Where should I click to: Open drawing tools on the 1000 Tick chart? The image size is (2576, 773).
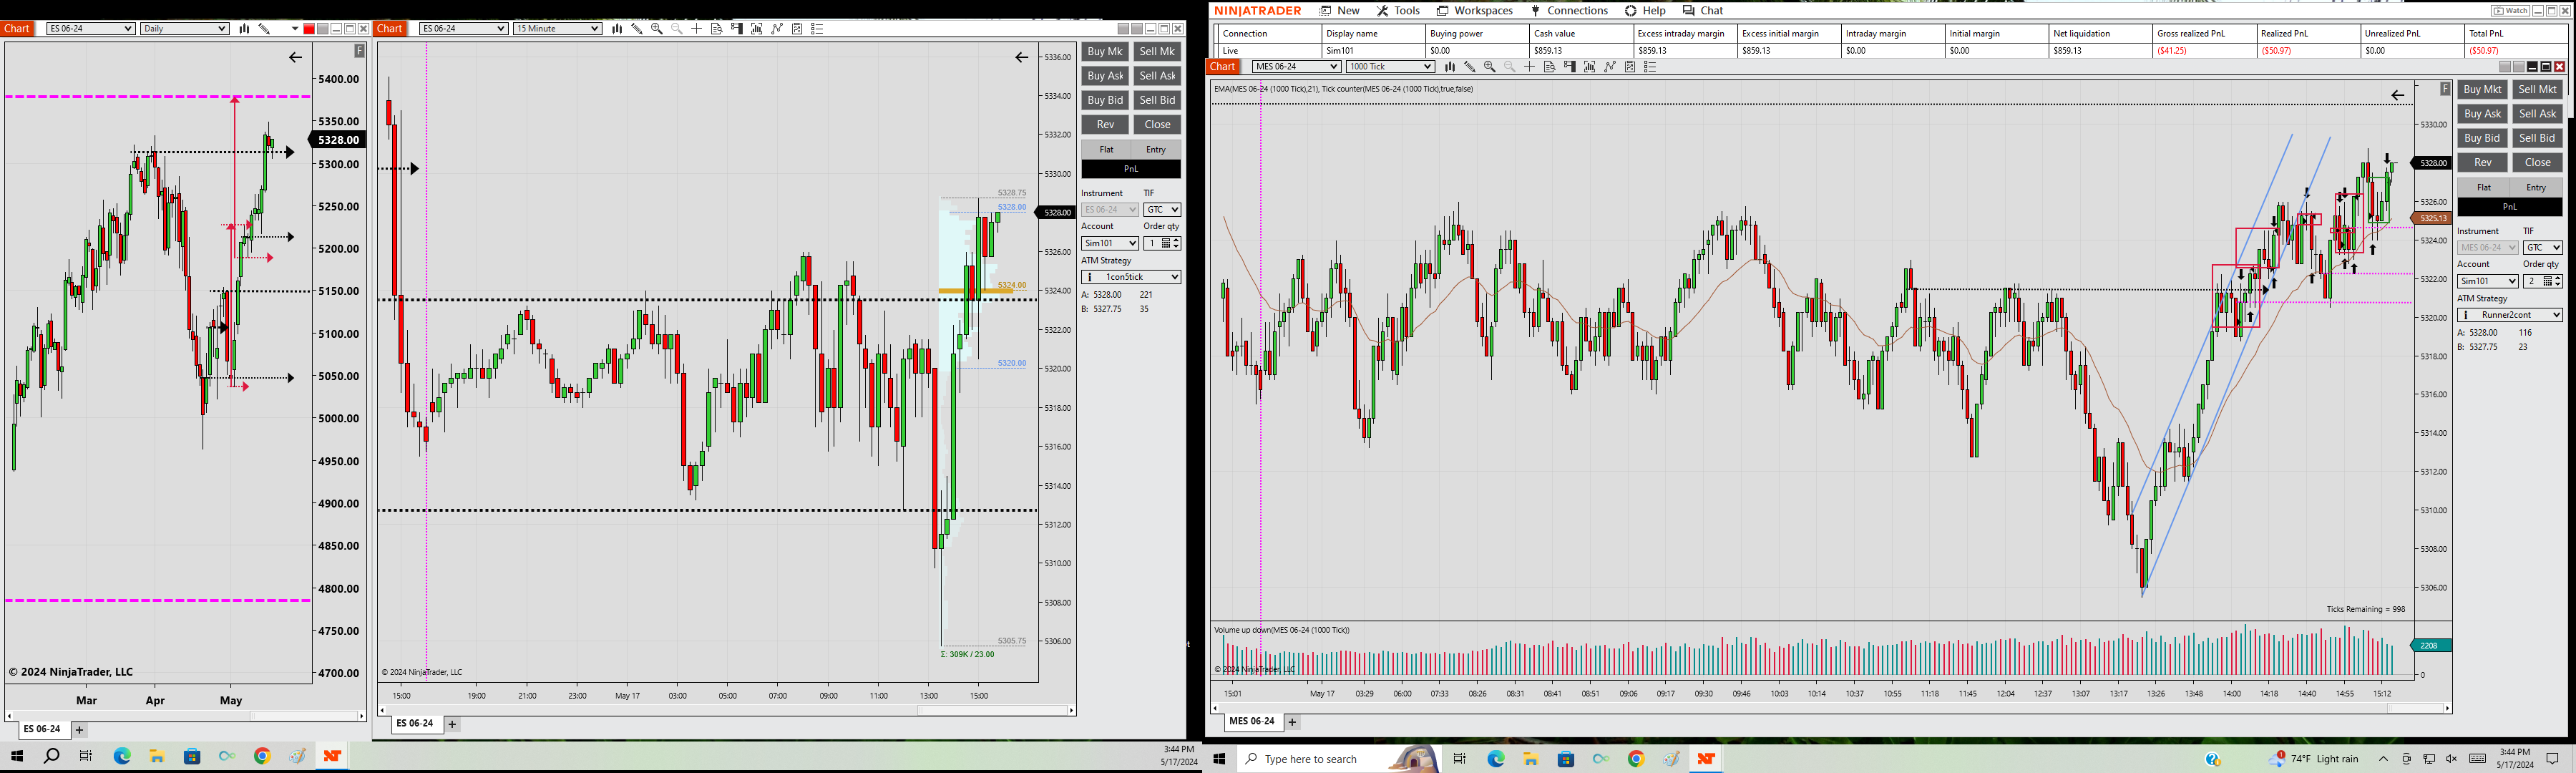click(1470, 67)
